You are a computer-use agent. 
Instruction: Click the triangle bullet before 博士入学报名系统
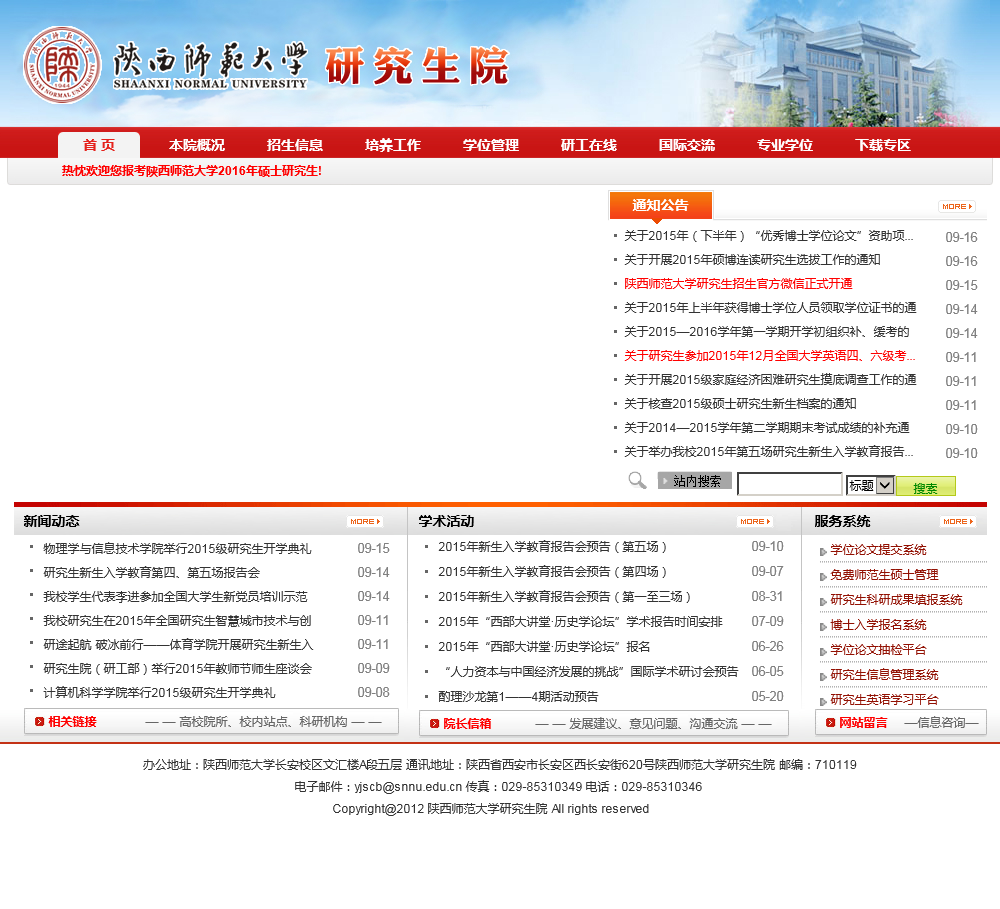tap(823, 626)
